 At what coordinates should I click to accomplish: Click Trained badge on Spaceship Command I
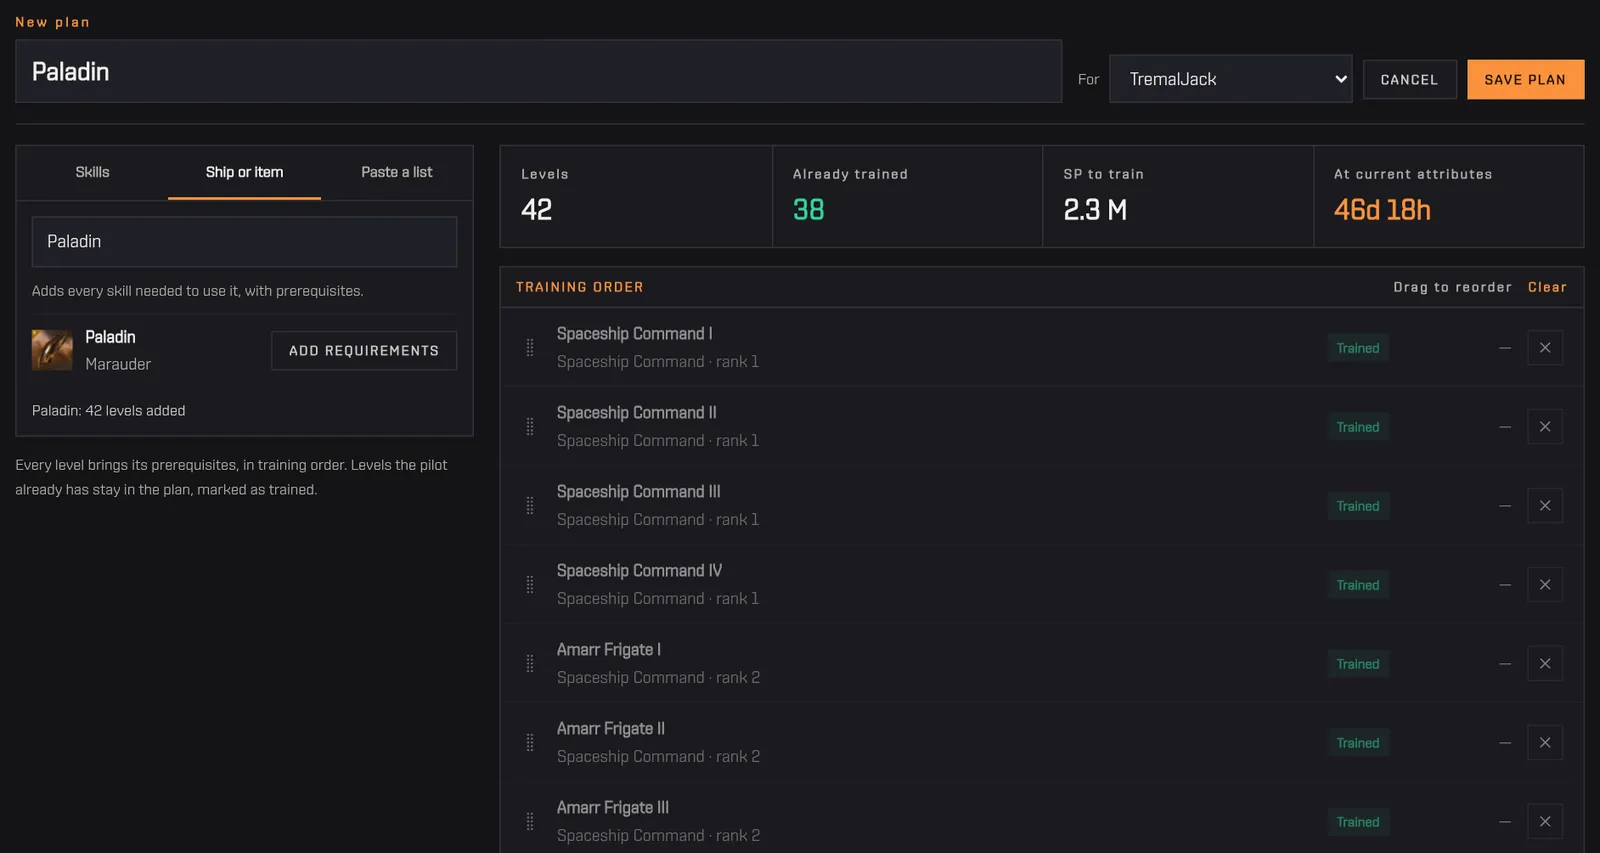coord(1358,348)
